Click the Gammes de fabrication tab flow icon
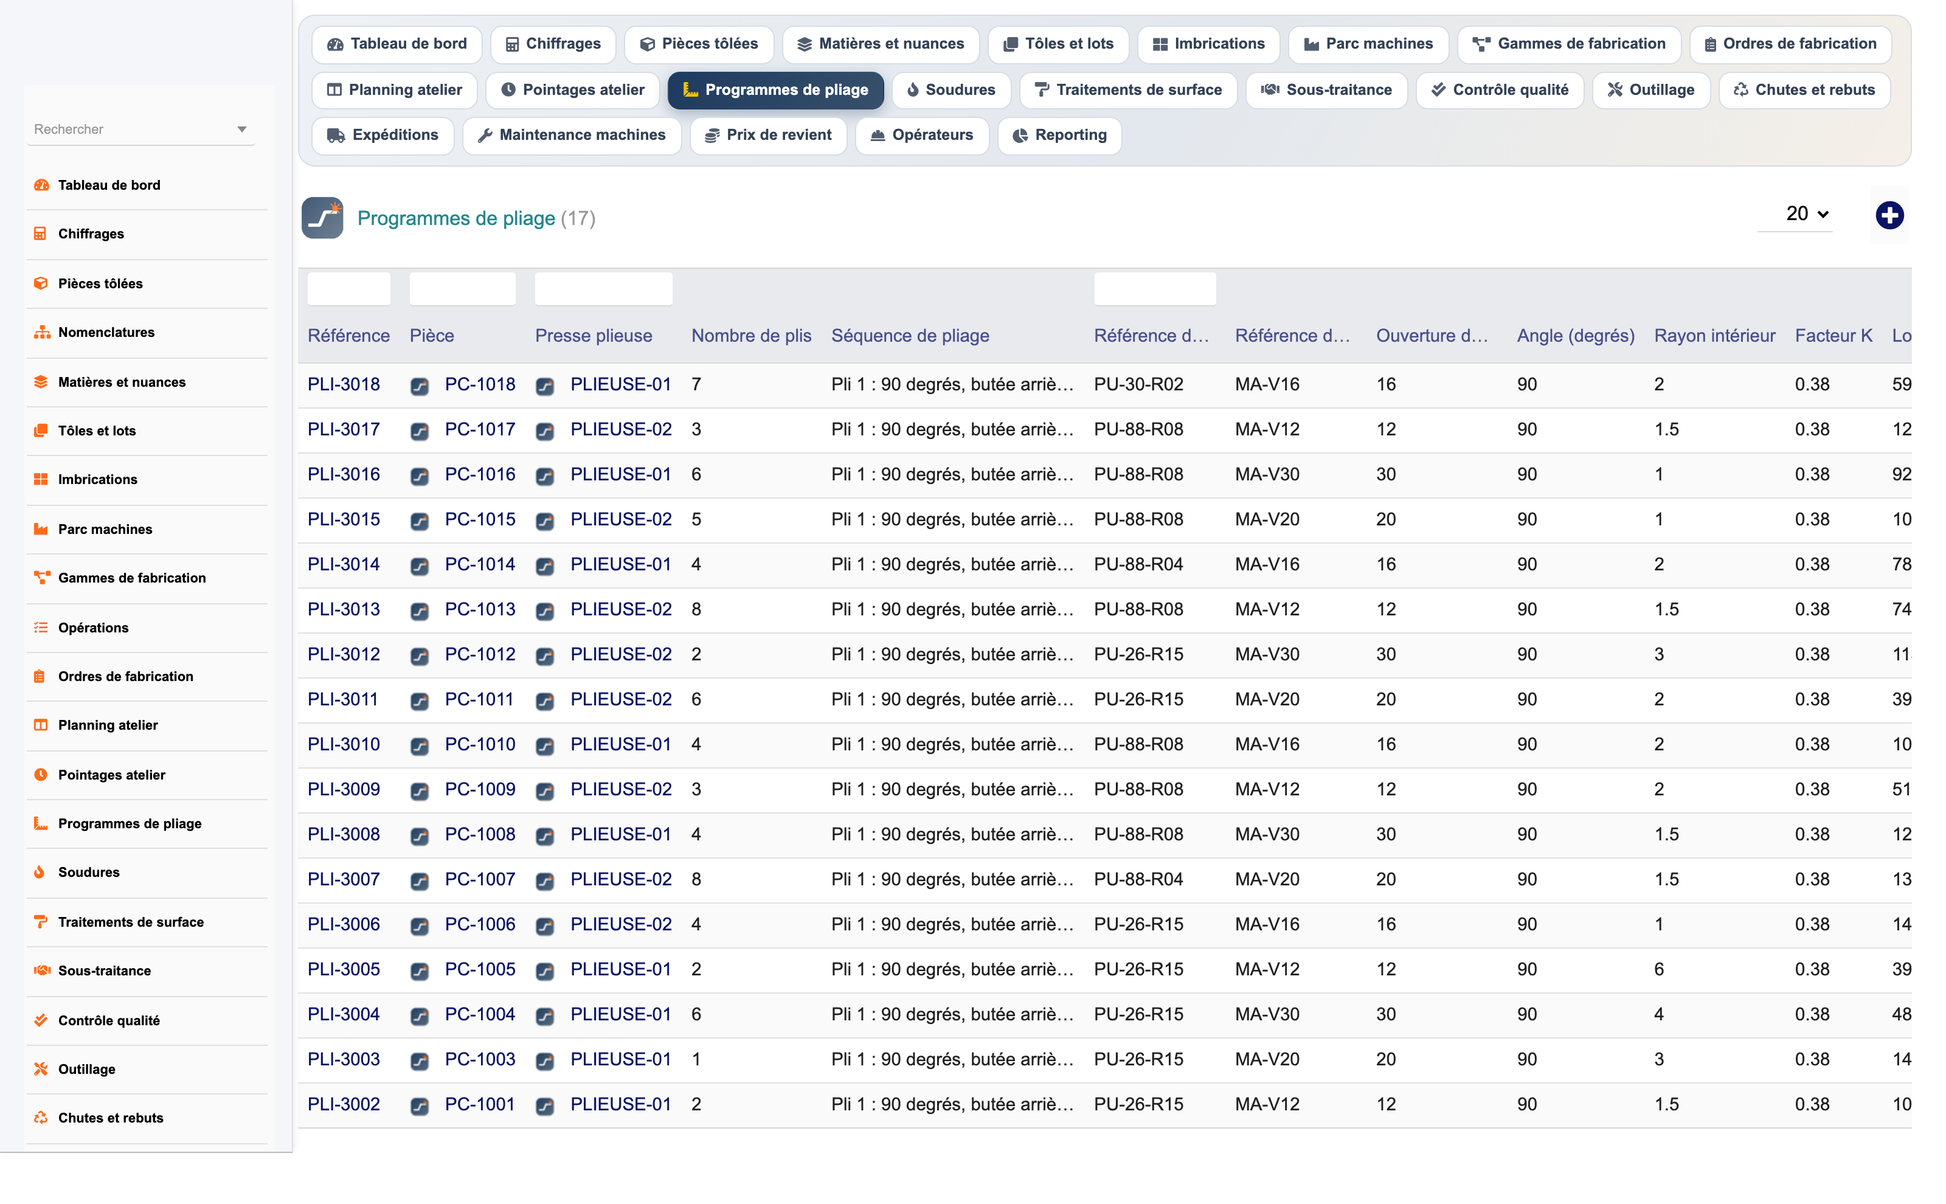Viewport: 1946px width, 1204px height. coord(1481,44)
